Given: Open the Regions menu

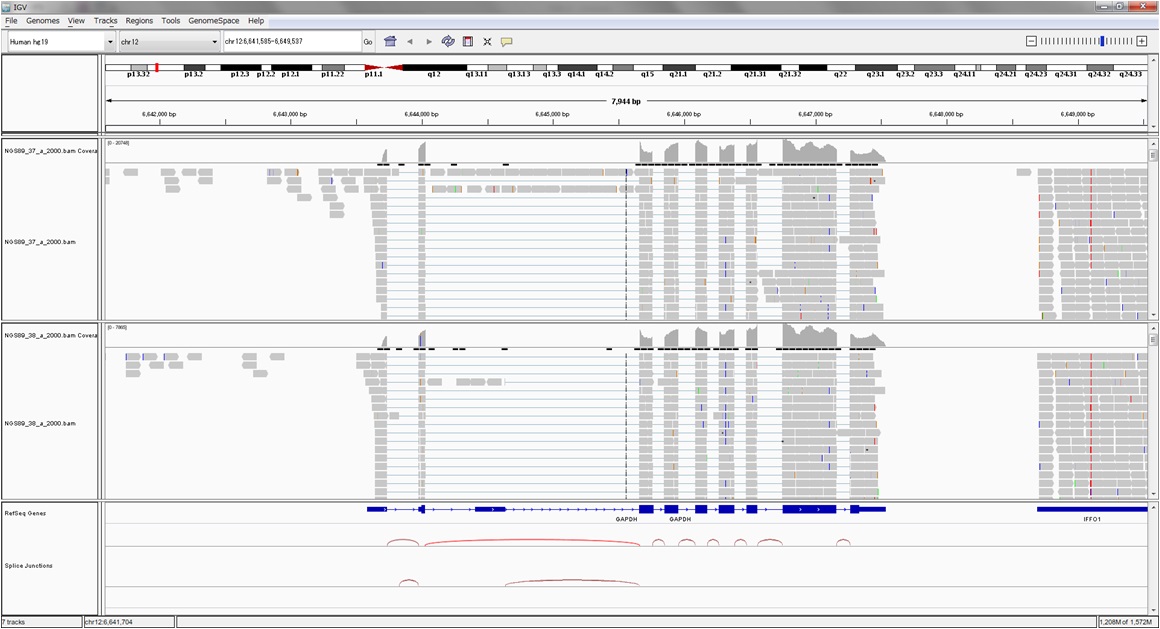Looking at the screenshot, I should [x=139, y=20].
